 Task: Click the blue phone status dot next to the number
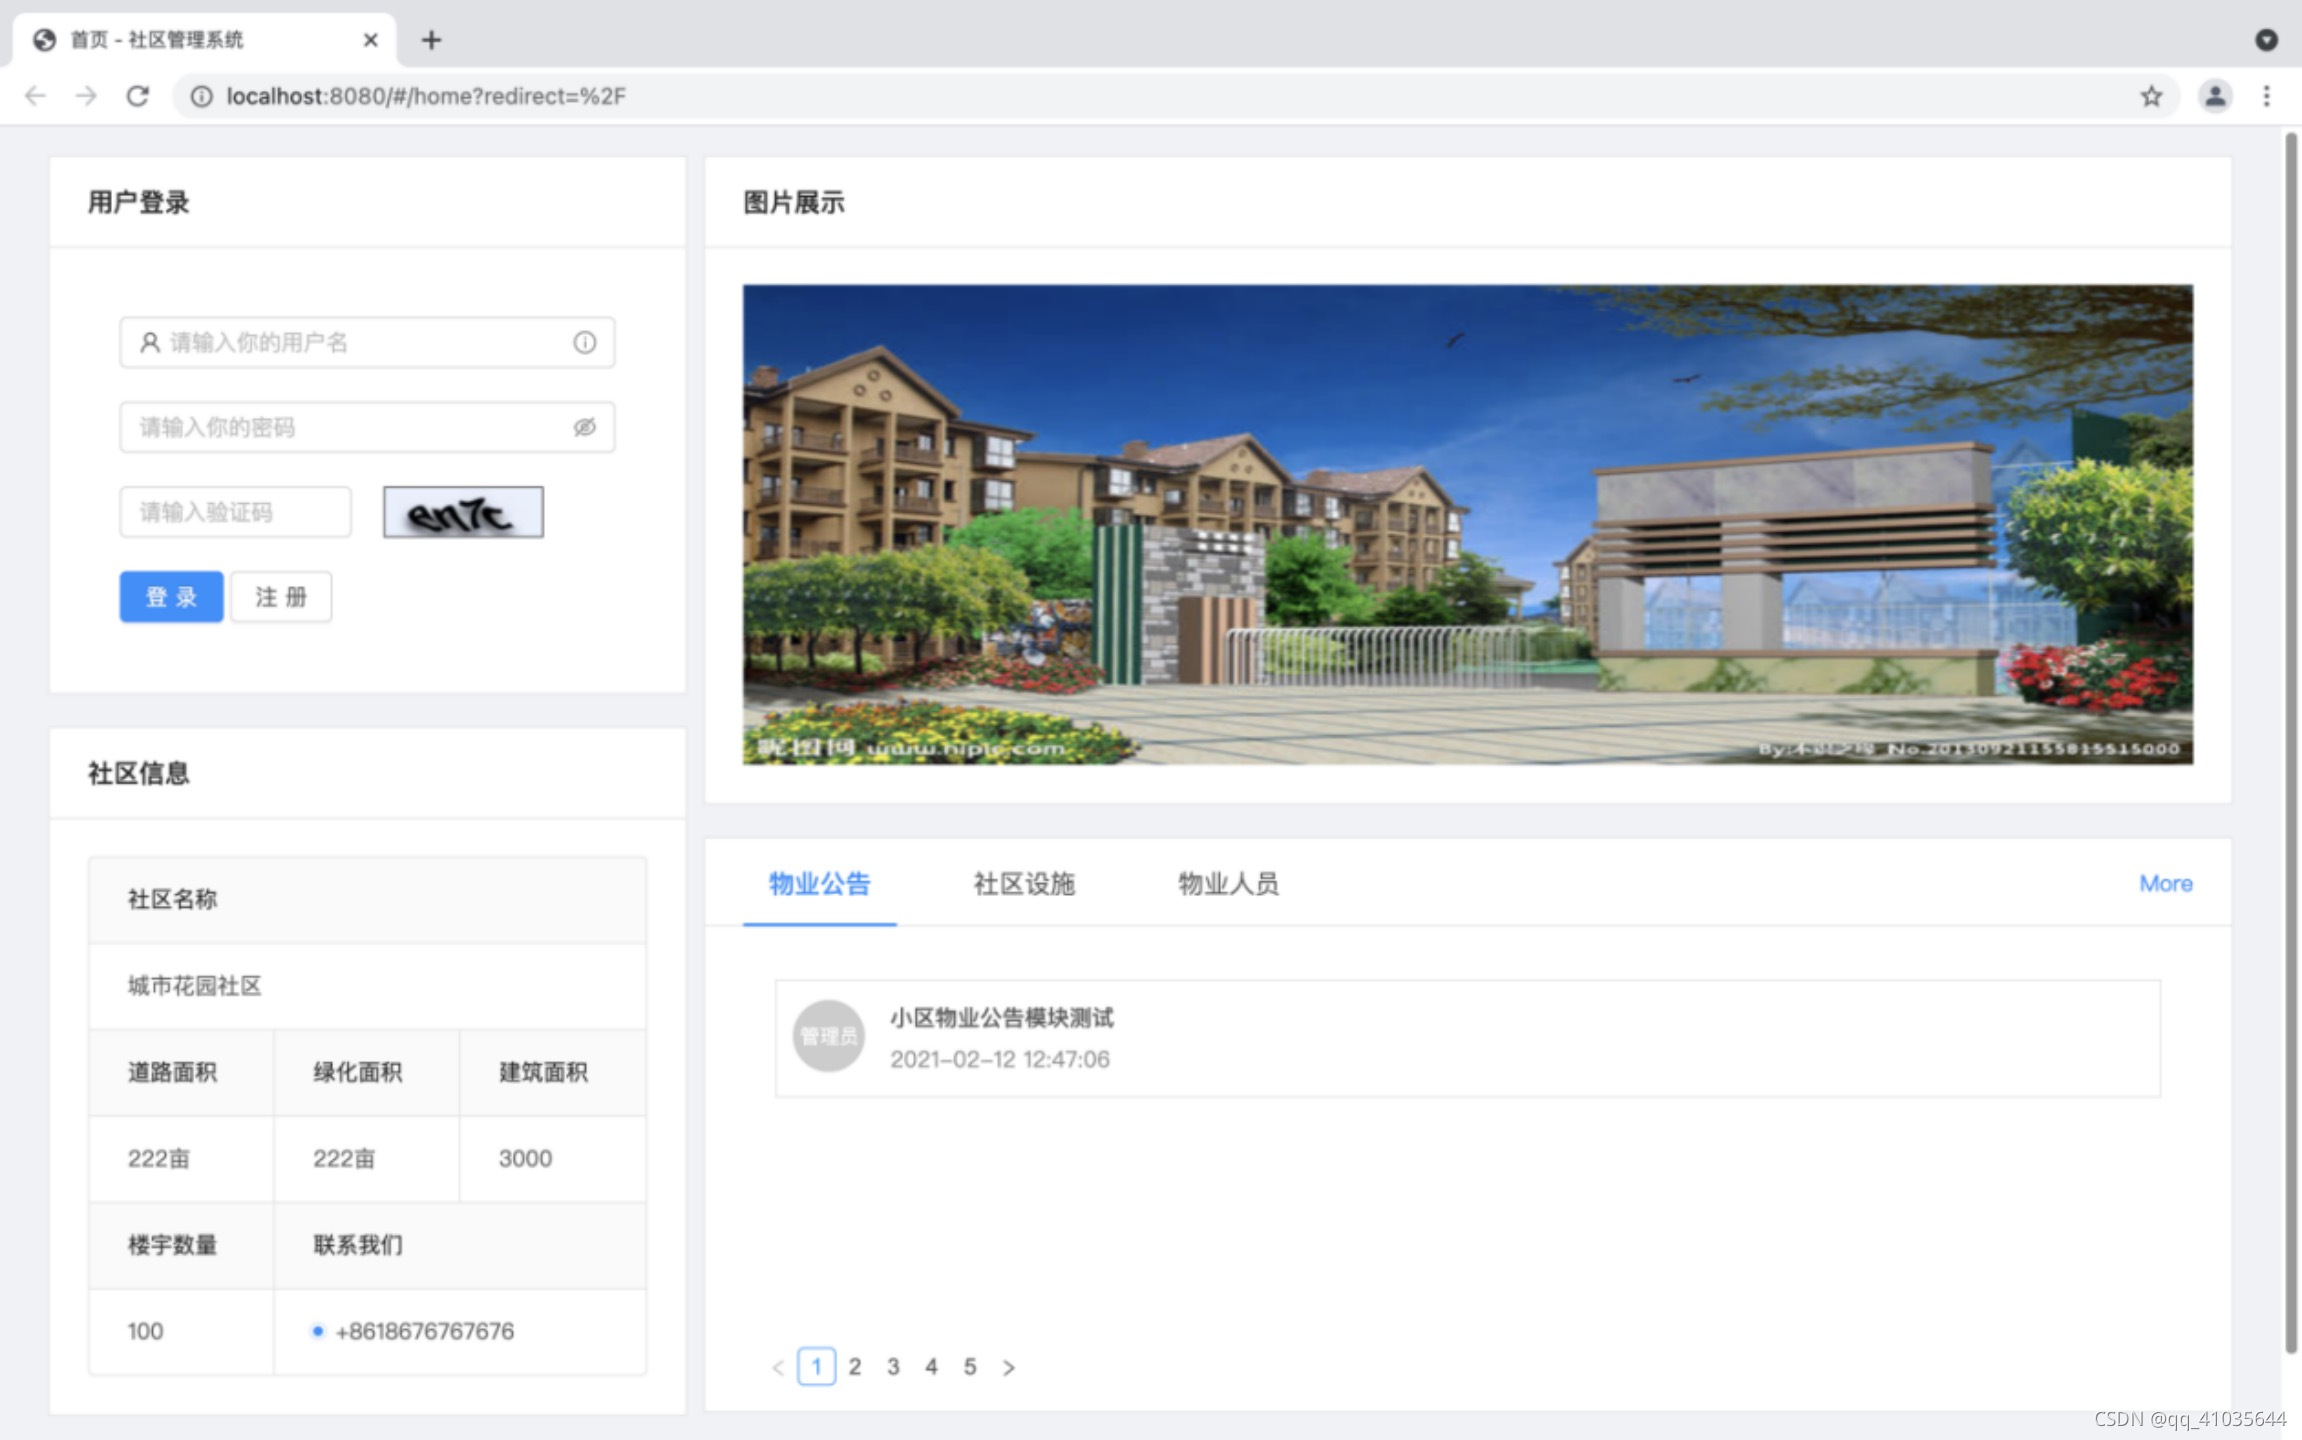(318, 1331)
